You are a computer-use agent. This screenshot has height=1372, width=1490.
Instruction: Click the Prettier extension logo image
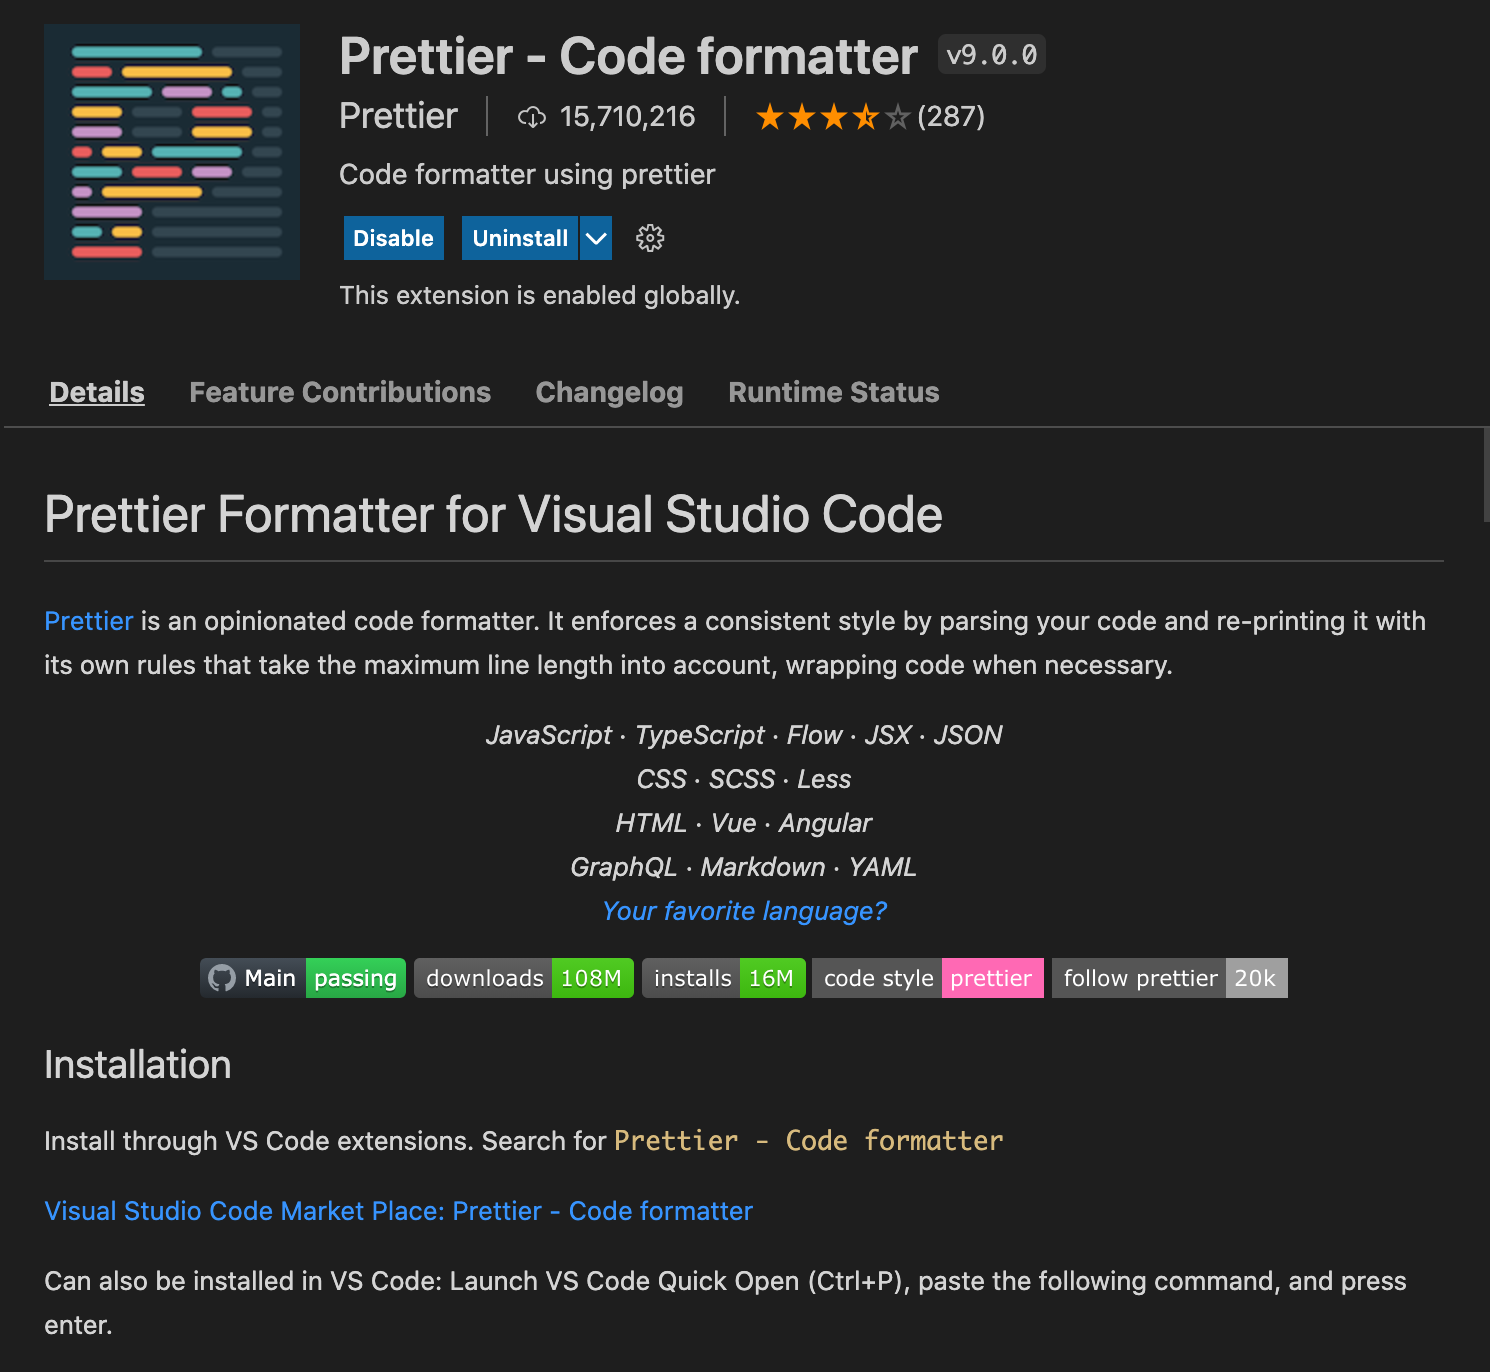172,152
